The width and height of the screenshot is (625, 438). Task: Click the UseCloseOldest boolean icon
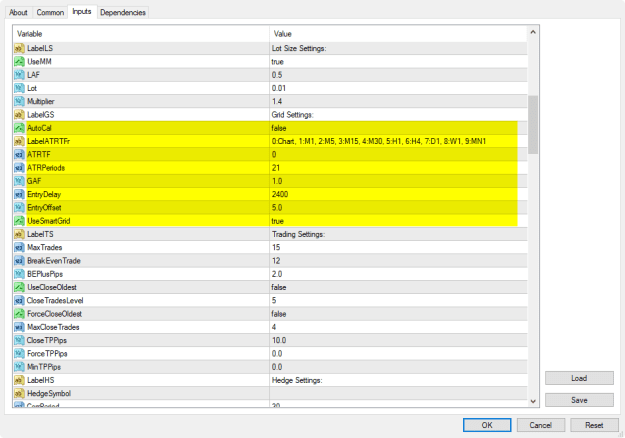[19, 287]
